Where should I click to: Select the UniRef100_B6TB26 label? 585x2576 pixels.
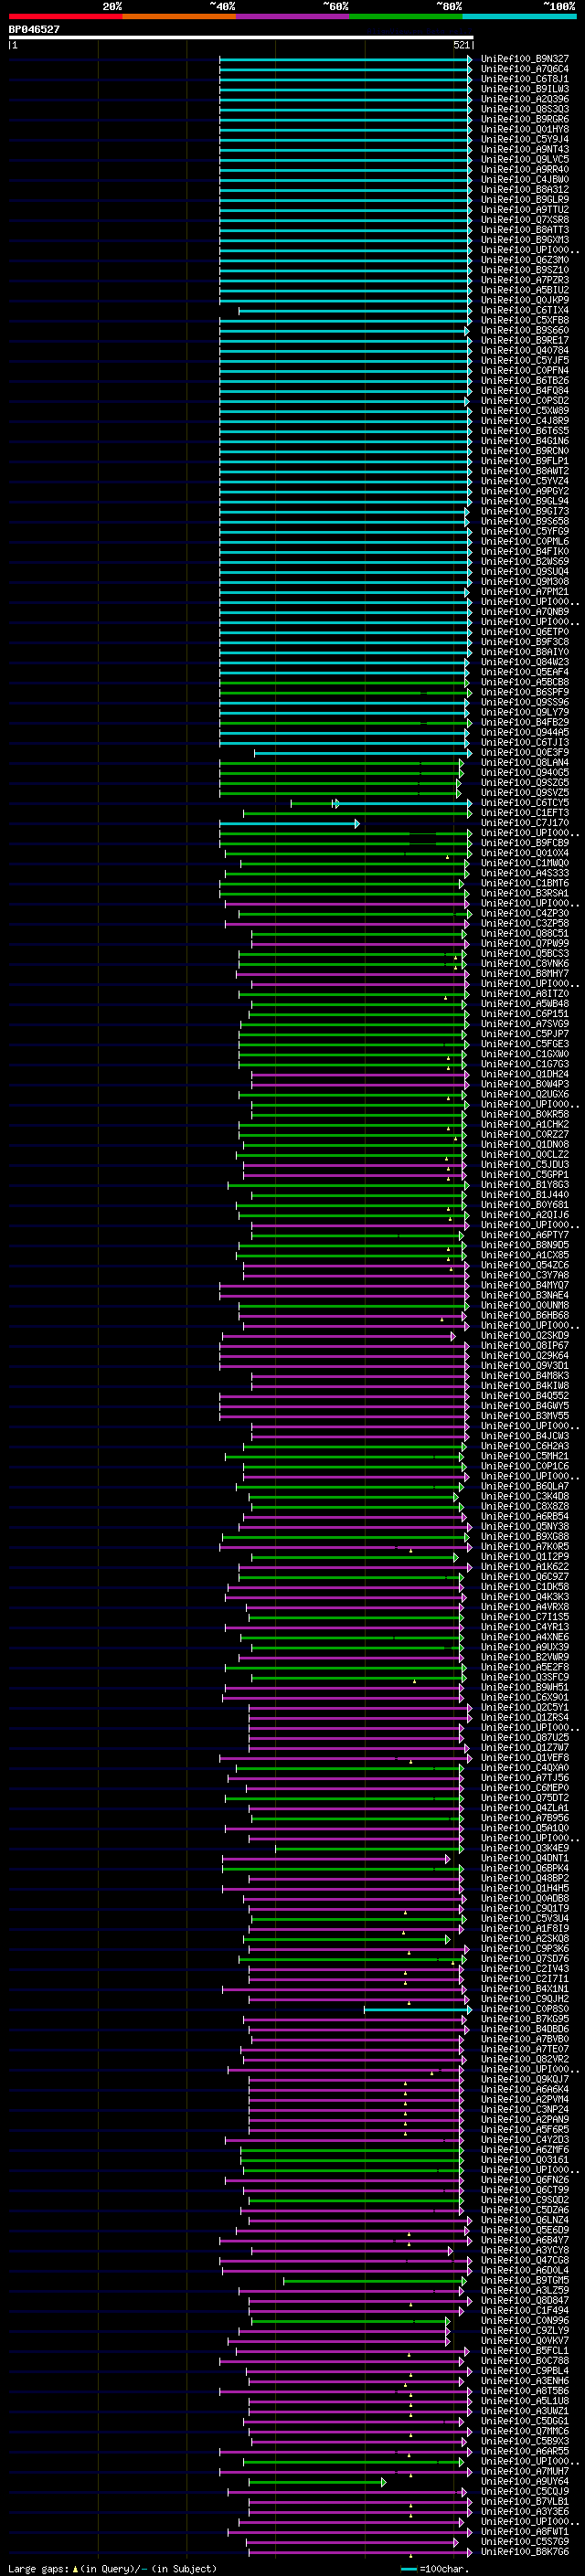tap(525, 380)
